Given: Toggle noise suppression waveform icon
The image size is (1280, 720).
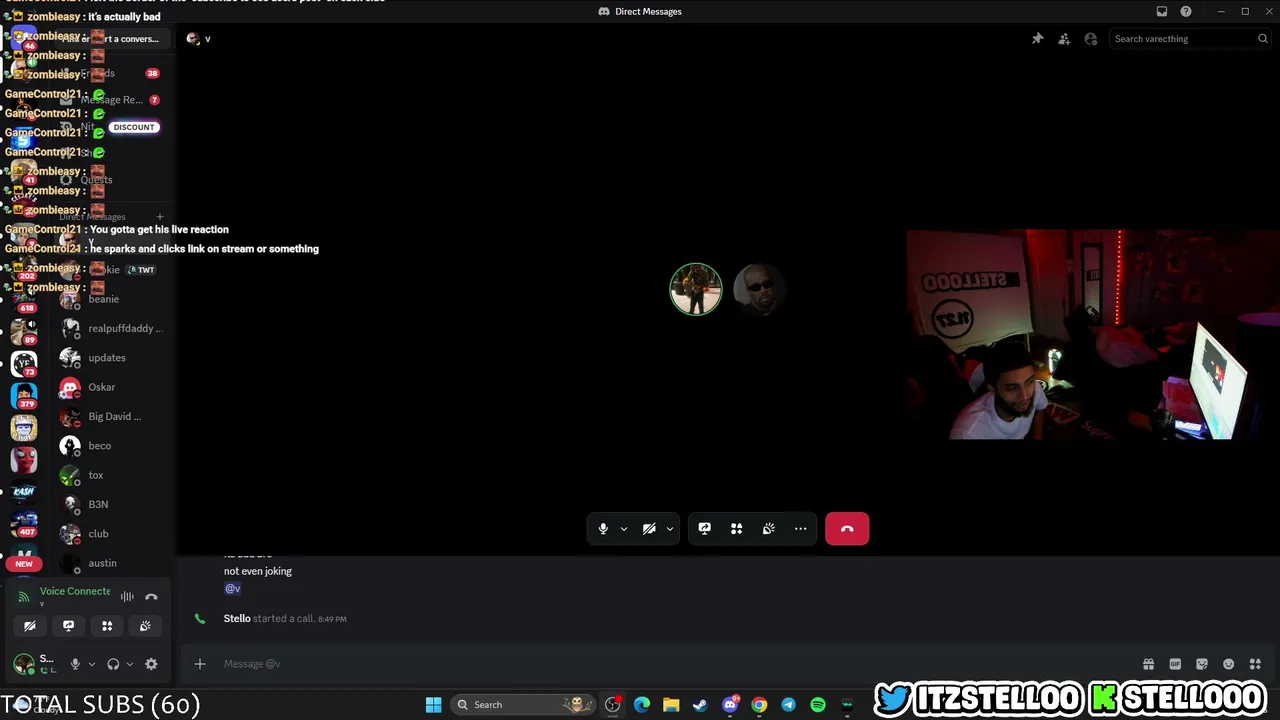Looking at the screenshot, I should pos(127,597).
